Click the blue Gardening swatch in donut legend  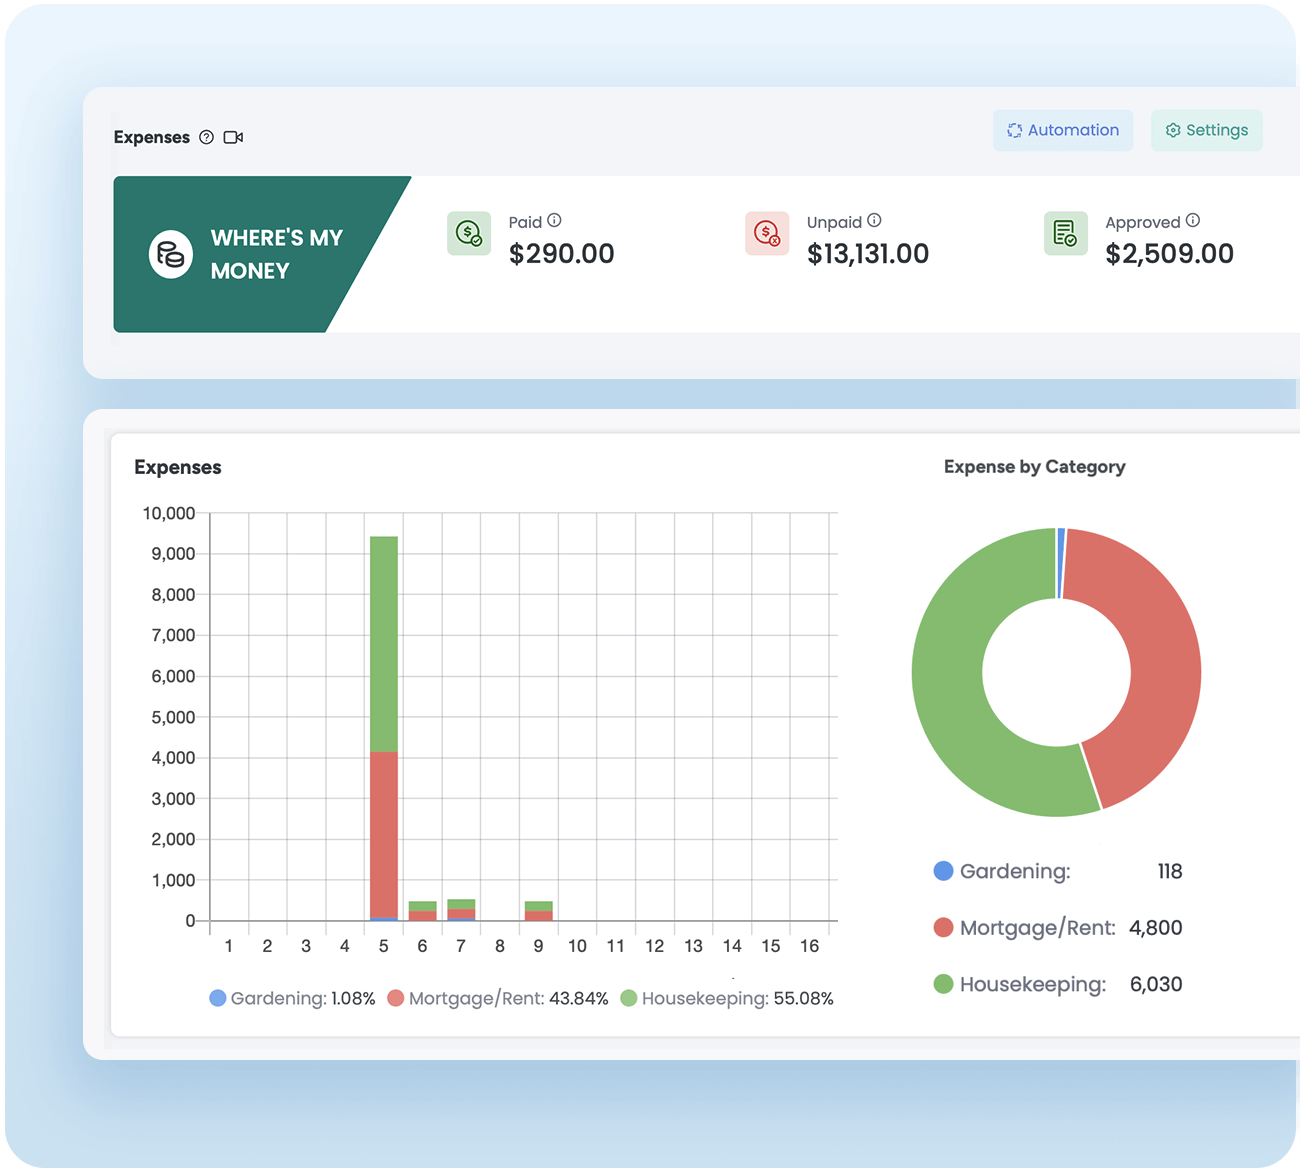(943, 871)
